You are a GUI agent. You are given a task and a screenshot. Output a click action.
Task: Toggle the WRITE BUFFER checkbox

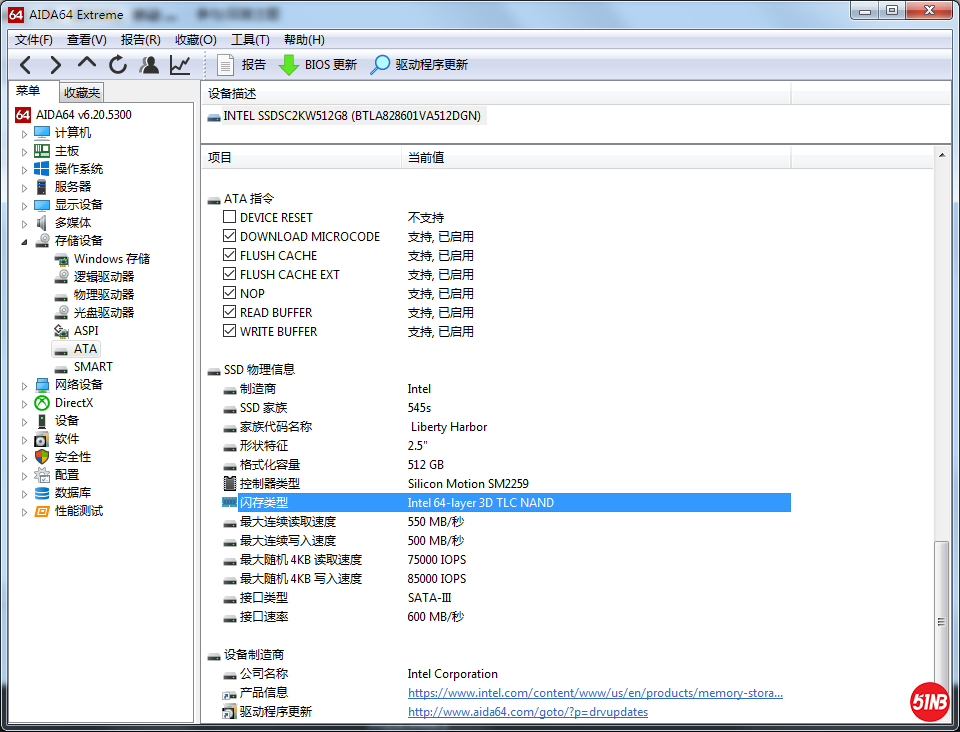pos(230,331)
